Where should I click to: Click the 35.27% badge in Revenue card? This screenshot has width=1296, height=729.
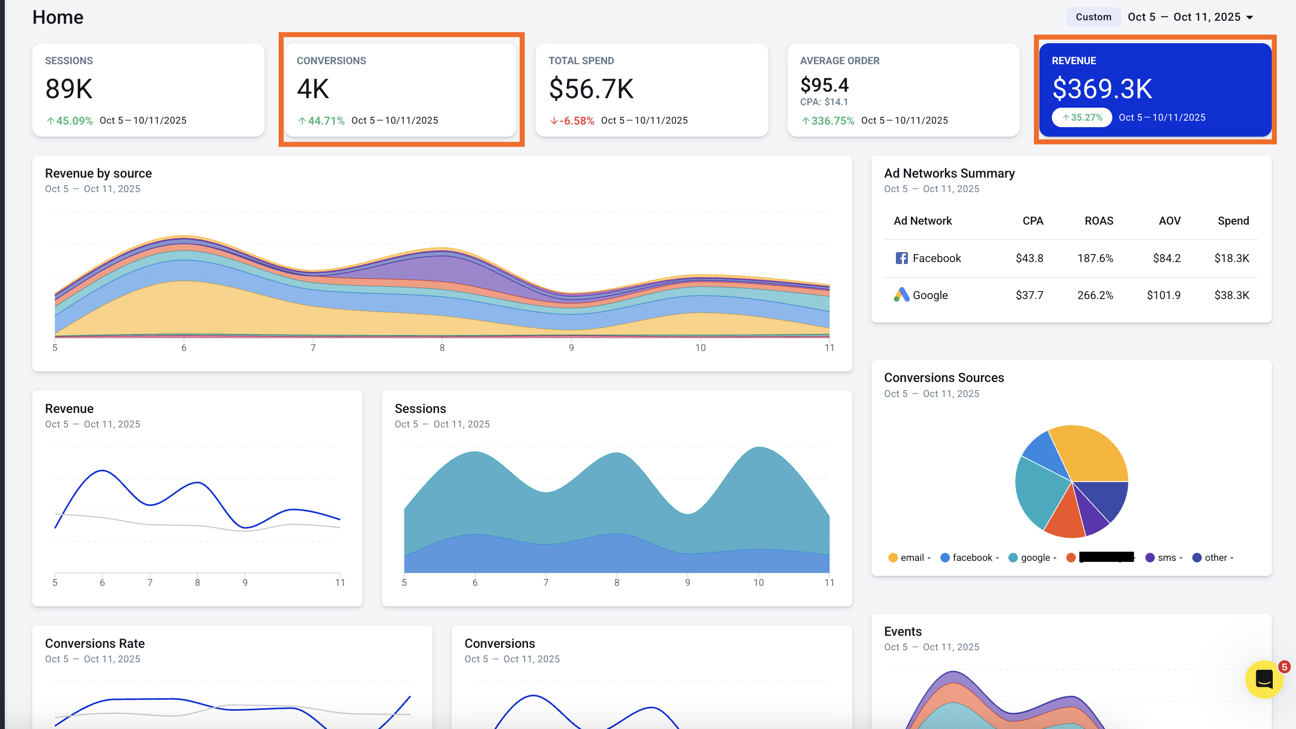coord(1082,117)
